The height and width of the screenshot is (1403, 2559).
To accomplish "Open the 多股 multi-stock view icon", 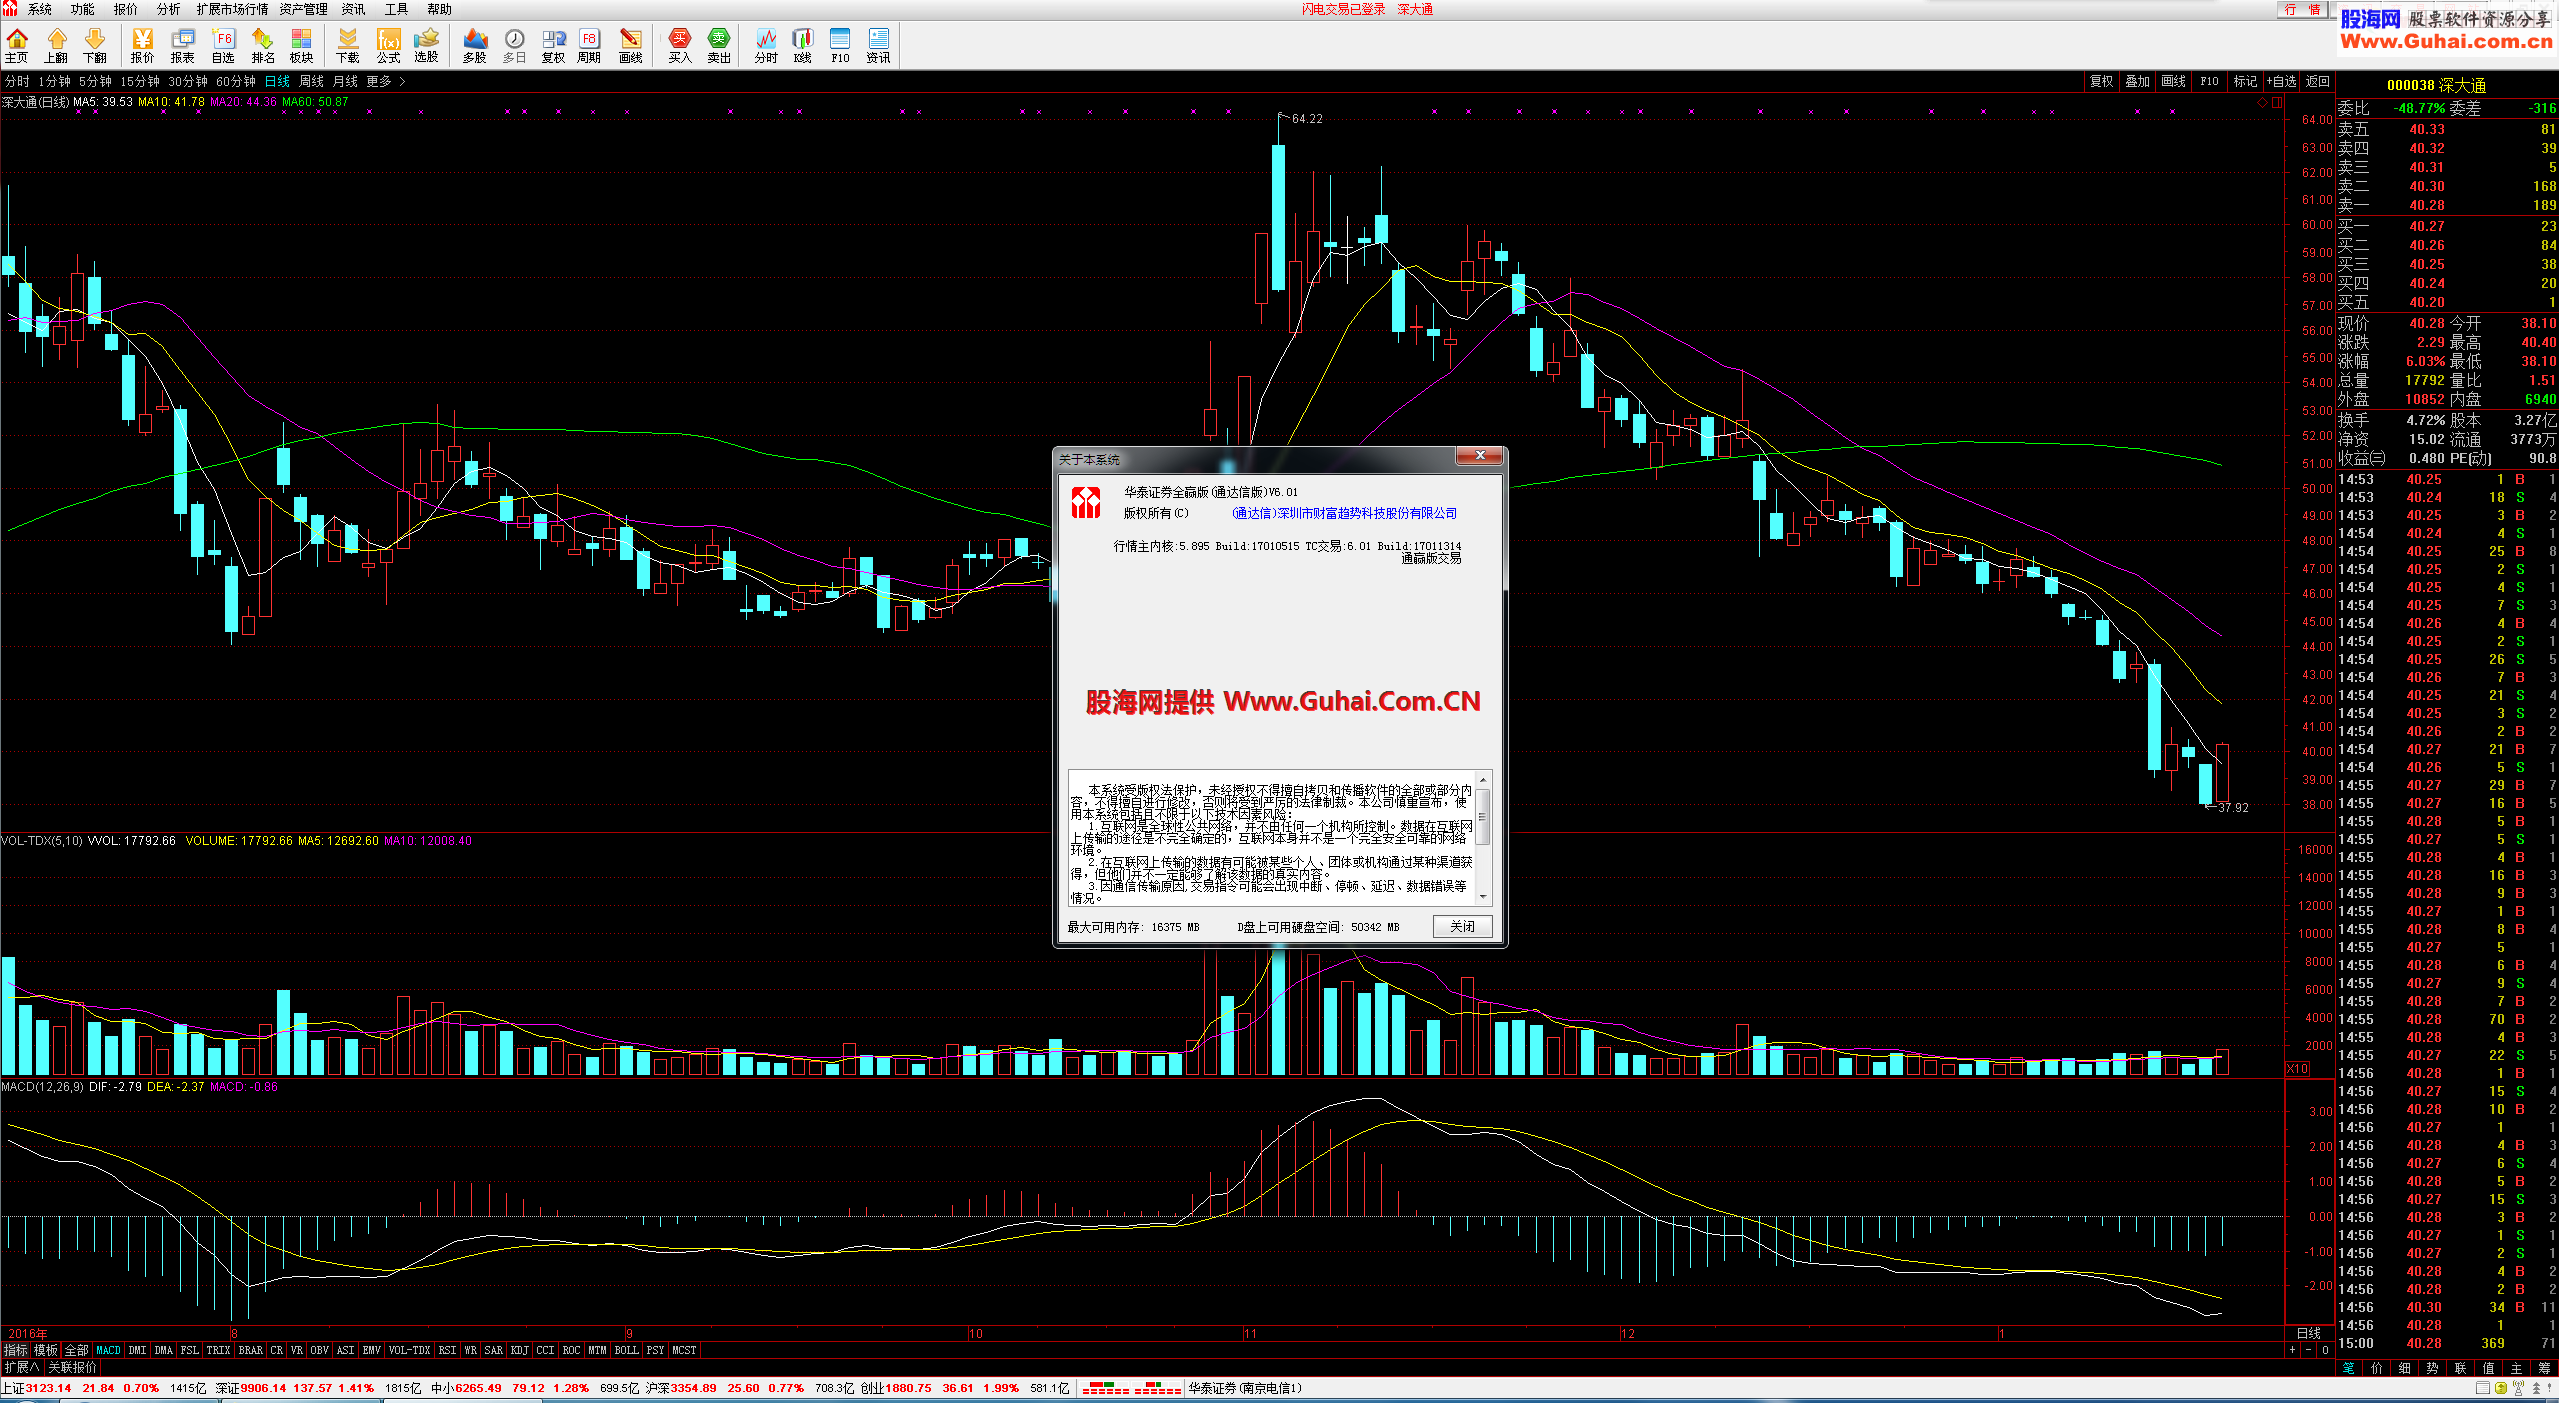I will click(475, 46).
